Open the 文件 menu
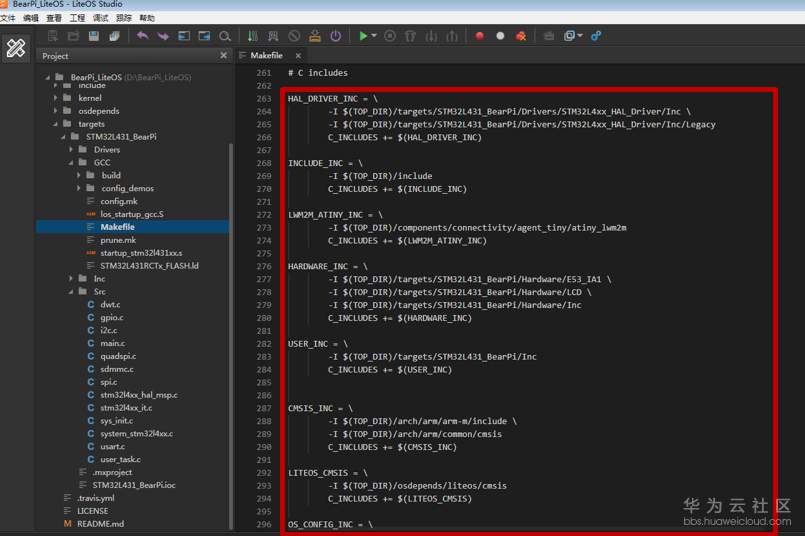The width and height of the screenshot is (805, 536). [x=8, y=18]
